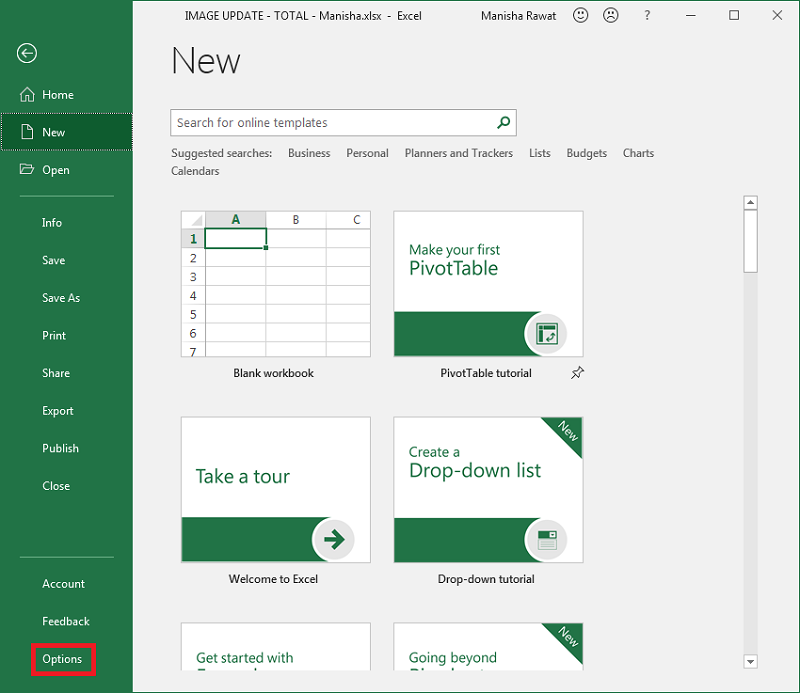
Task: Open the Print page
Action: 54,335
